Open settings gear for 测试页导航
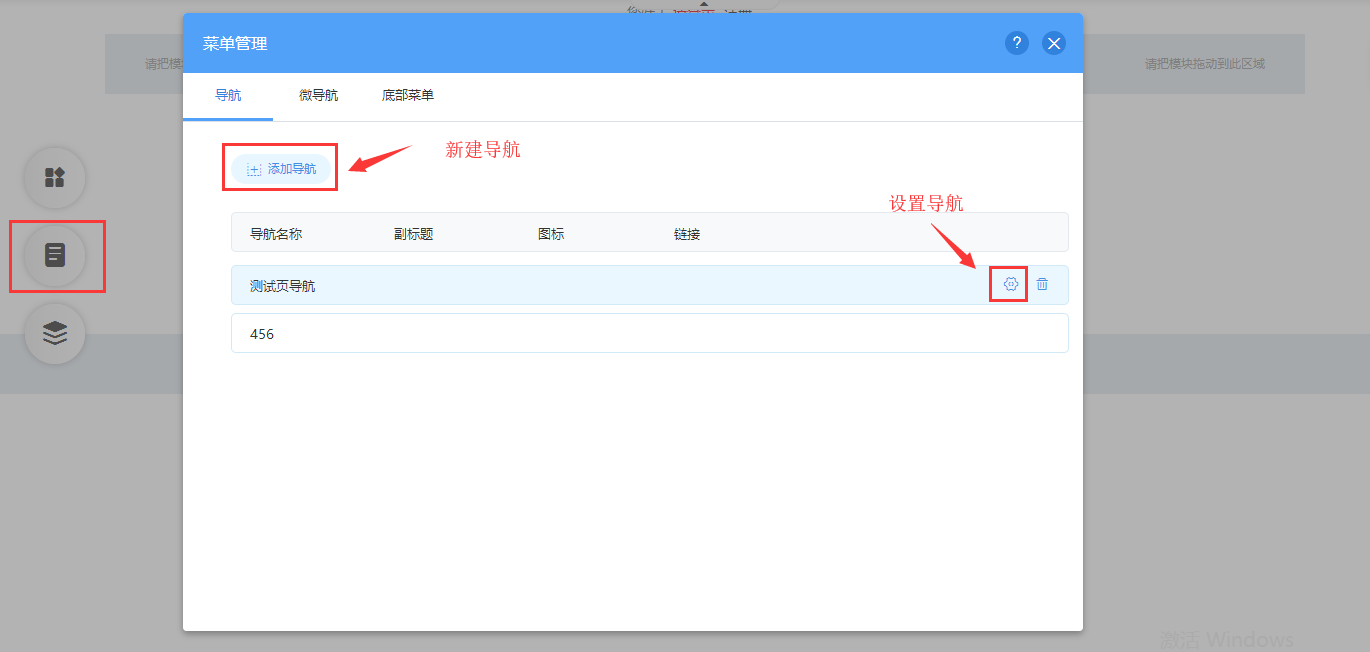 click(x=1010, y=285)
